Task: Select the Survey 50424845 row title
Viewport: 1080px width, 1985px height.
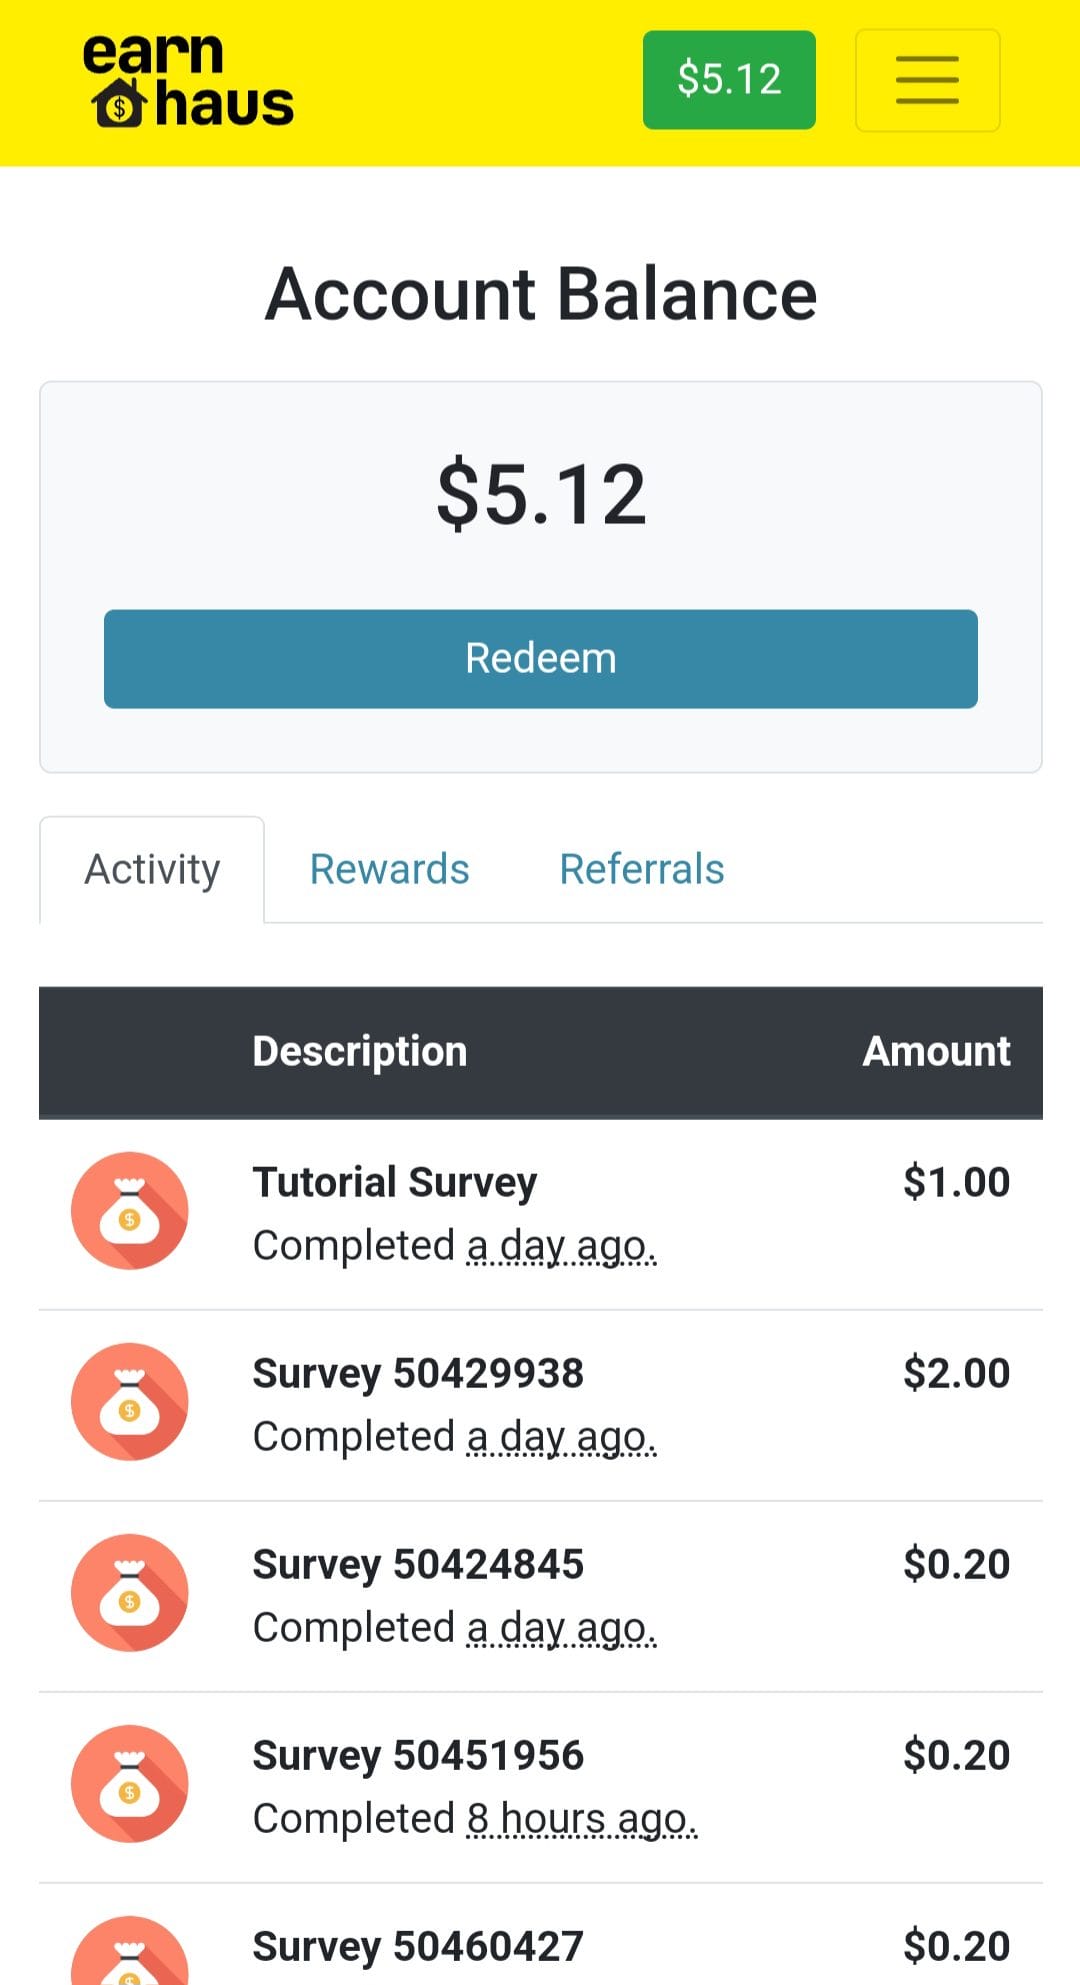Action: click(418, 1564)
